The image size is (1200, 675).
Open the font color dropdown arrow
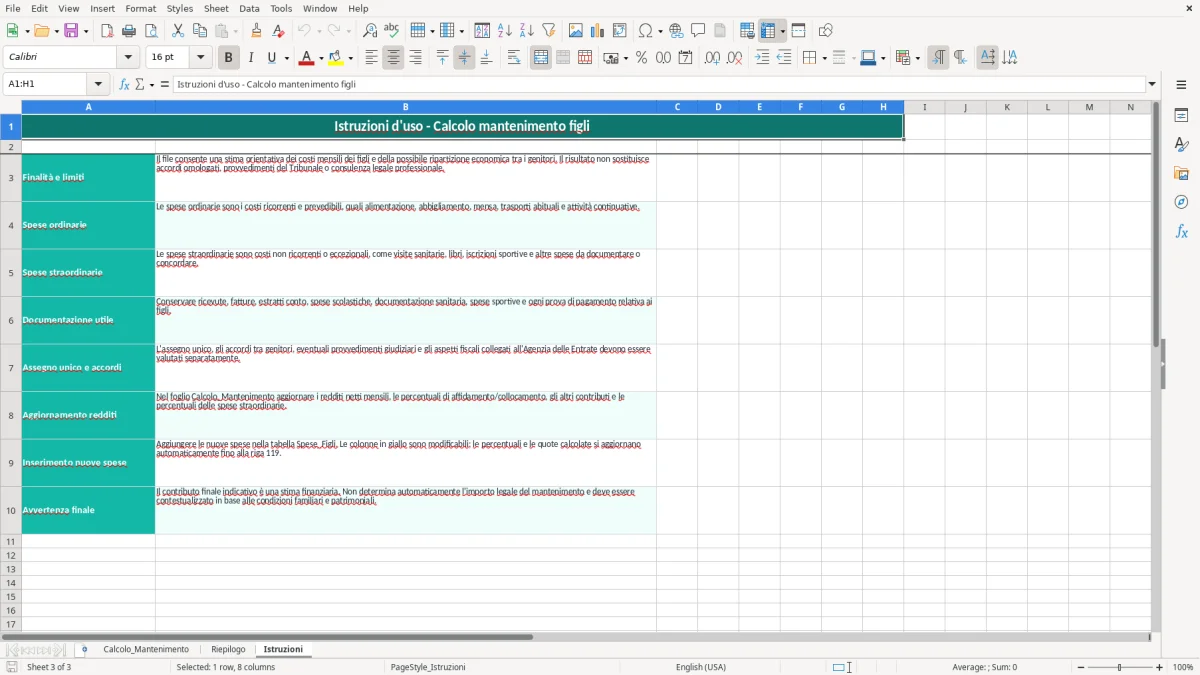[320, 58]
